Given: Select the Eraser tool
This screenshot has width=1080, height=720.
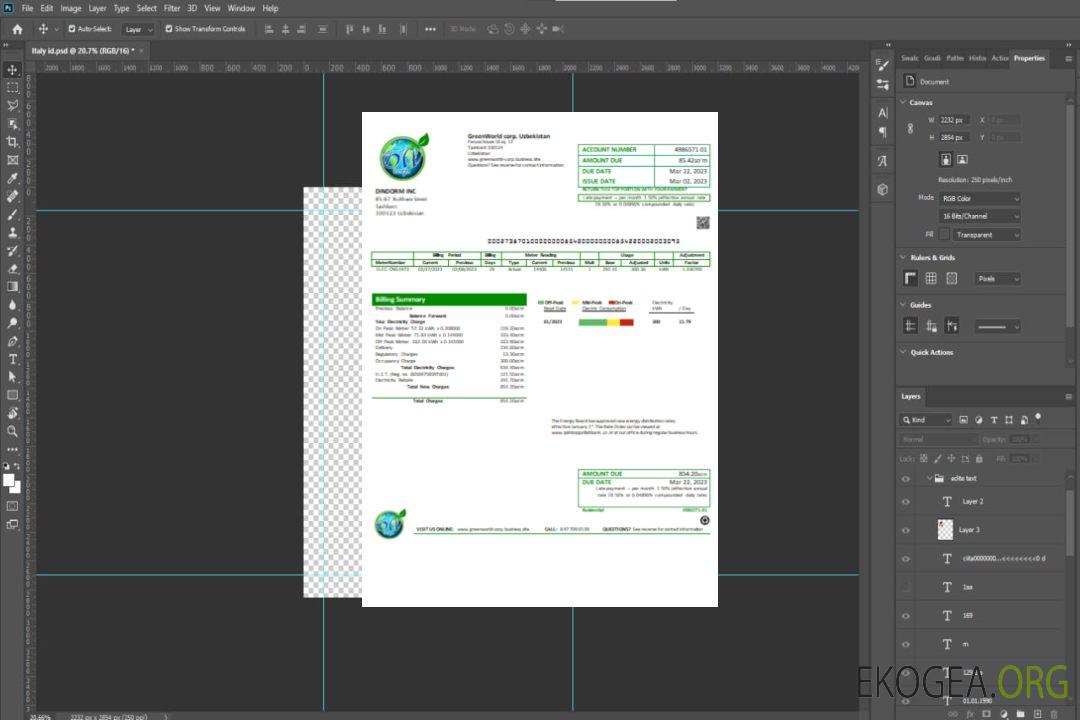Looking at the screenshot, I should tap(12, 269).
